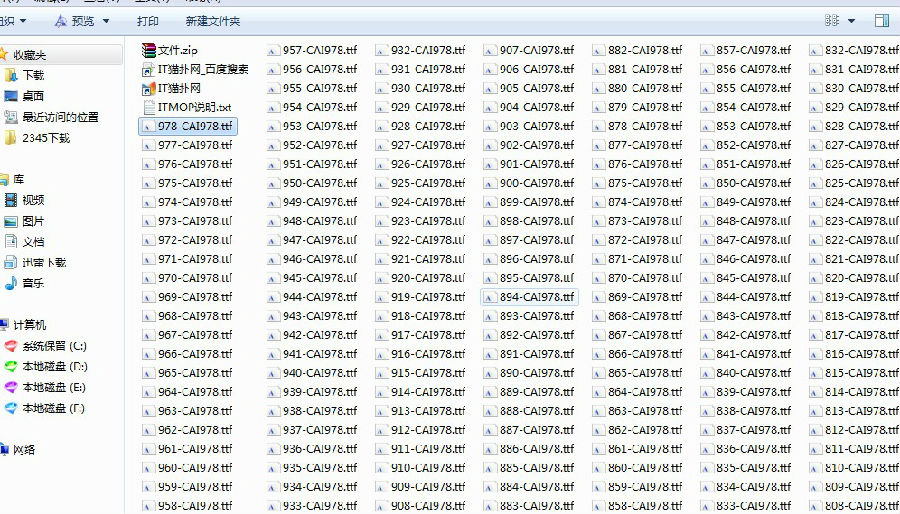Click the IT猫扑网 shortcut file icon
900x514 pixels.
point(148,88)
